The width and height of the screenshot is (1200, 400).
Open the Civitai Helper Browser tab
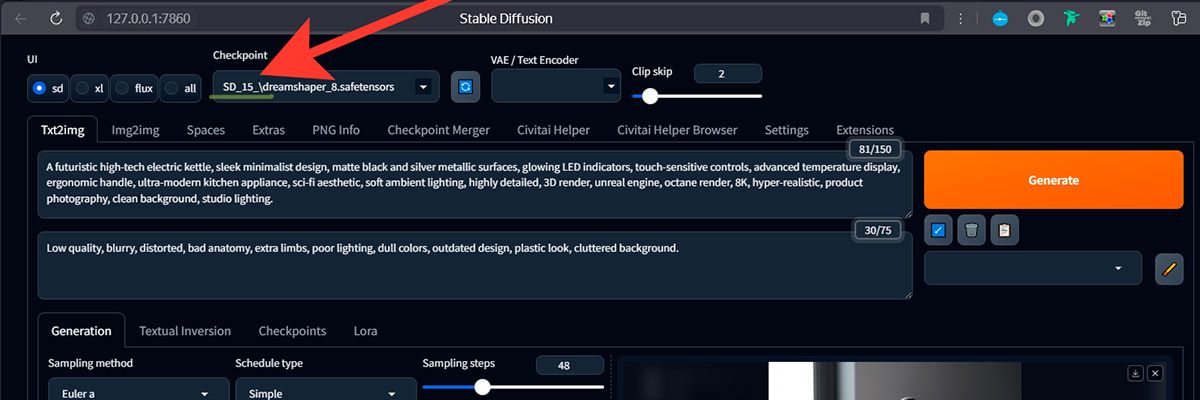[677, 130]
